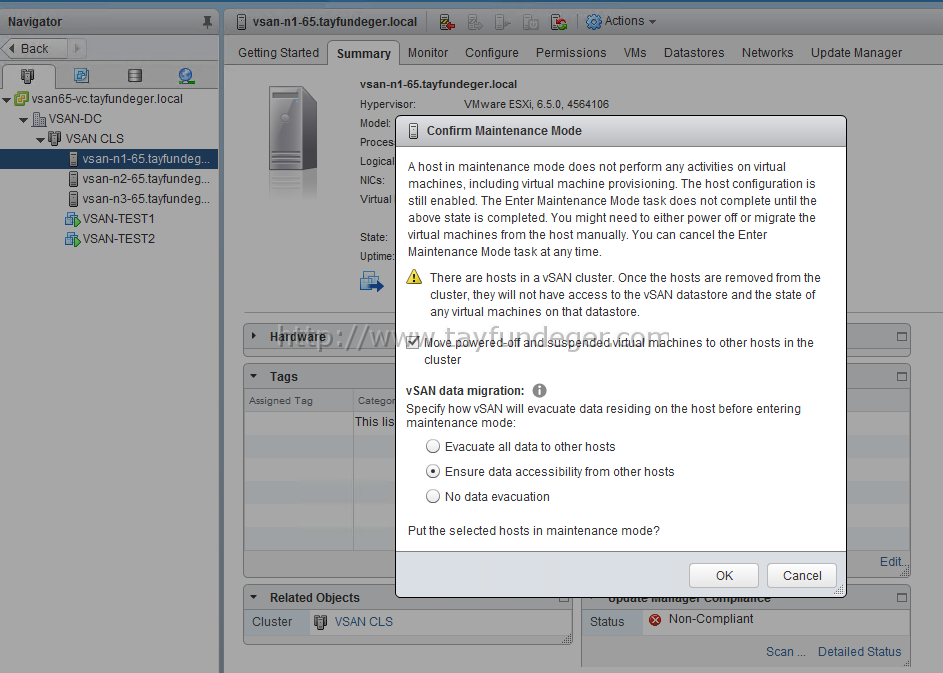Click the vsan-n3-65 host icon in tree
Image resolution: width=943 pixels, height=673 pixels.
tap(73, 199)
